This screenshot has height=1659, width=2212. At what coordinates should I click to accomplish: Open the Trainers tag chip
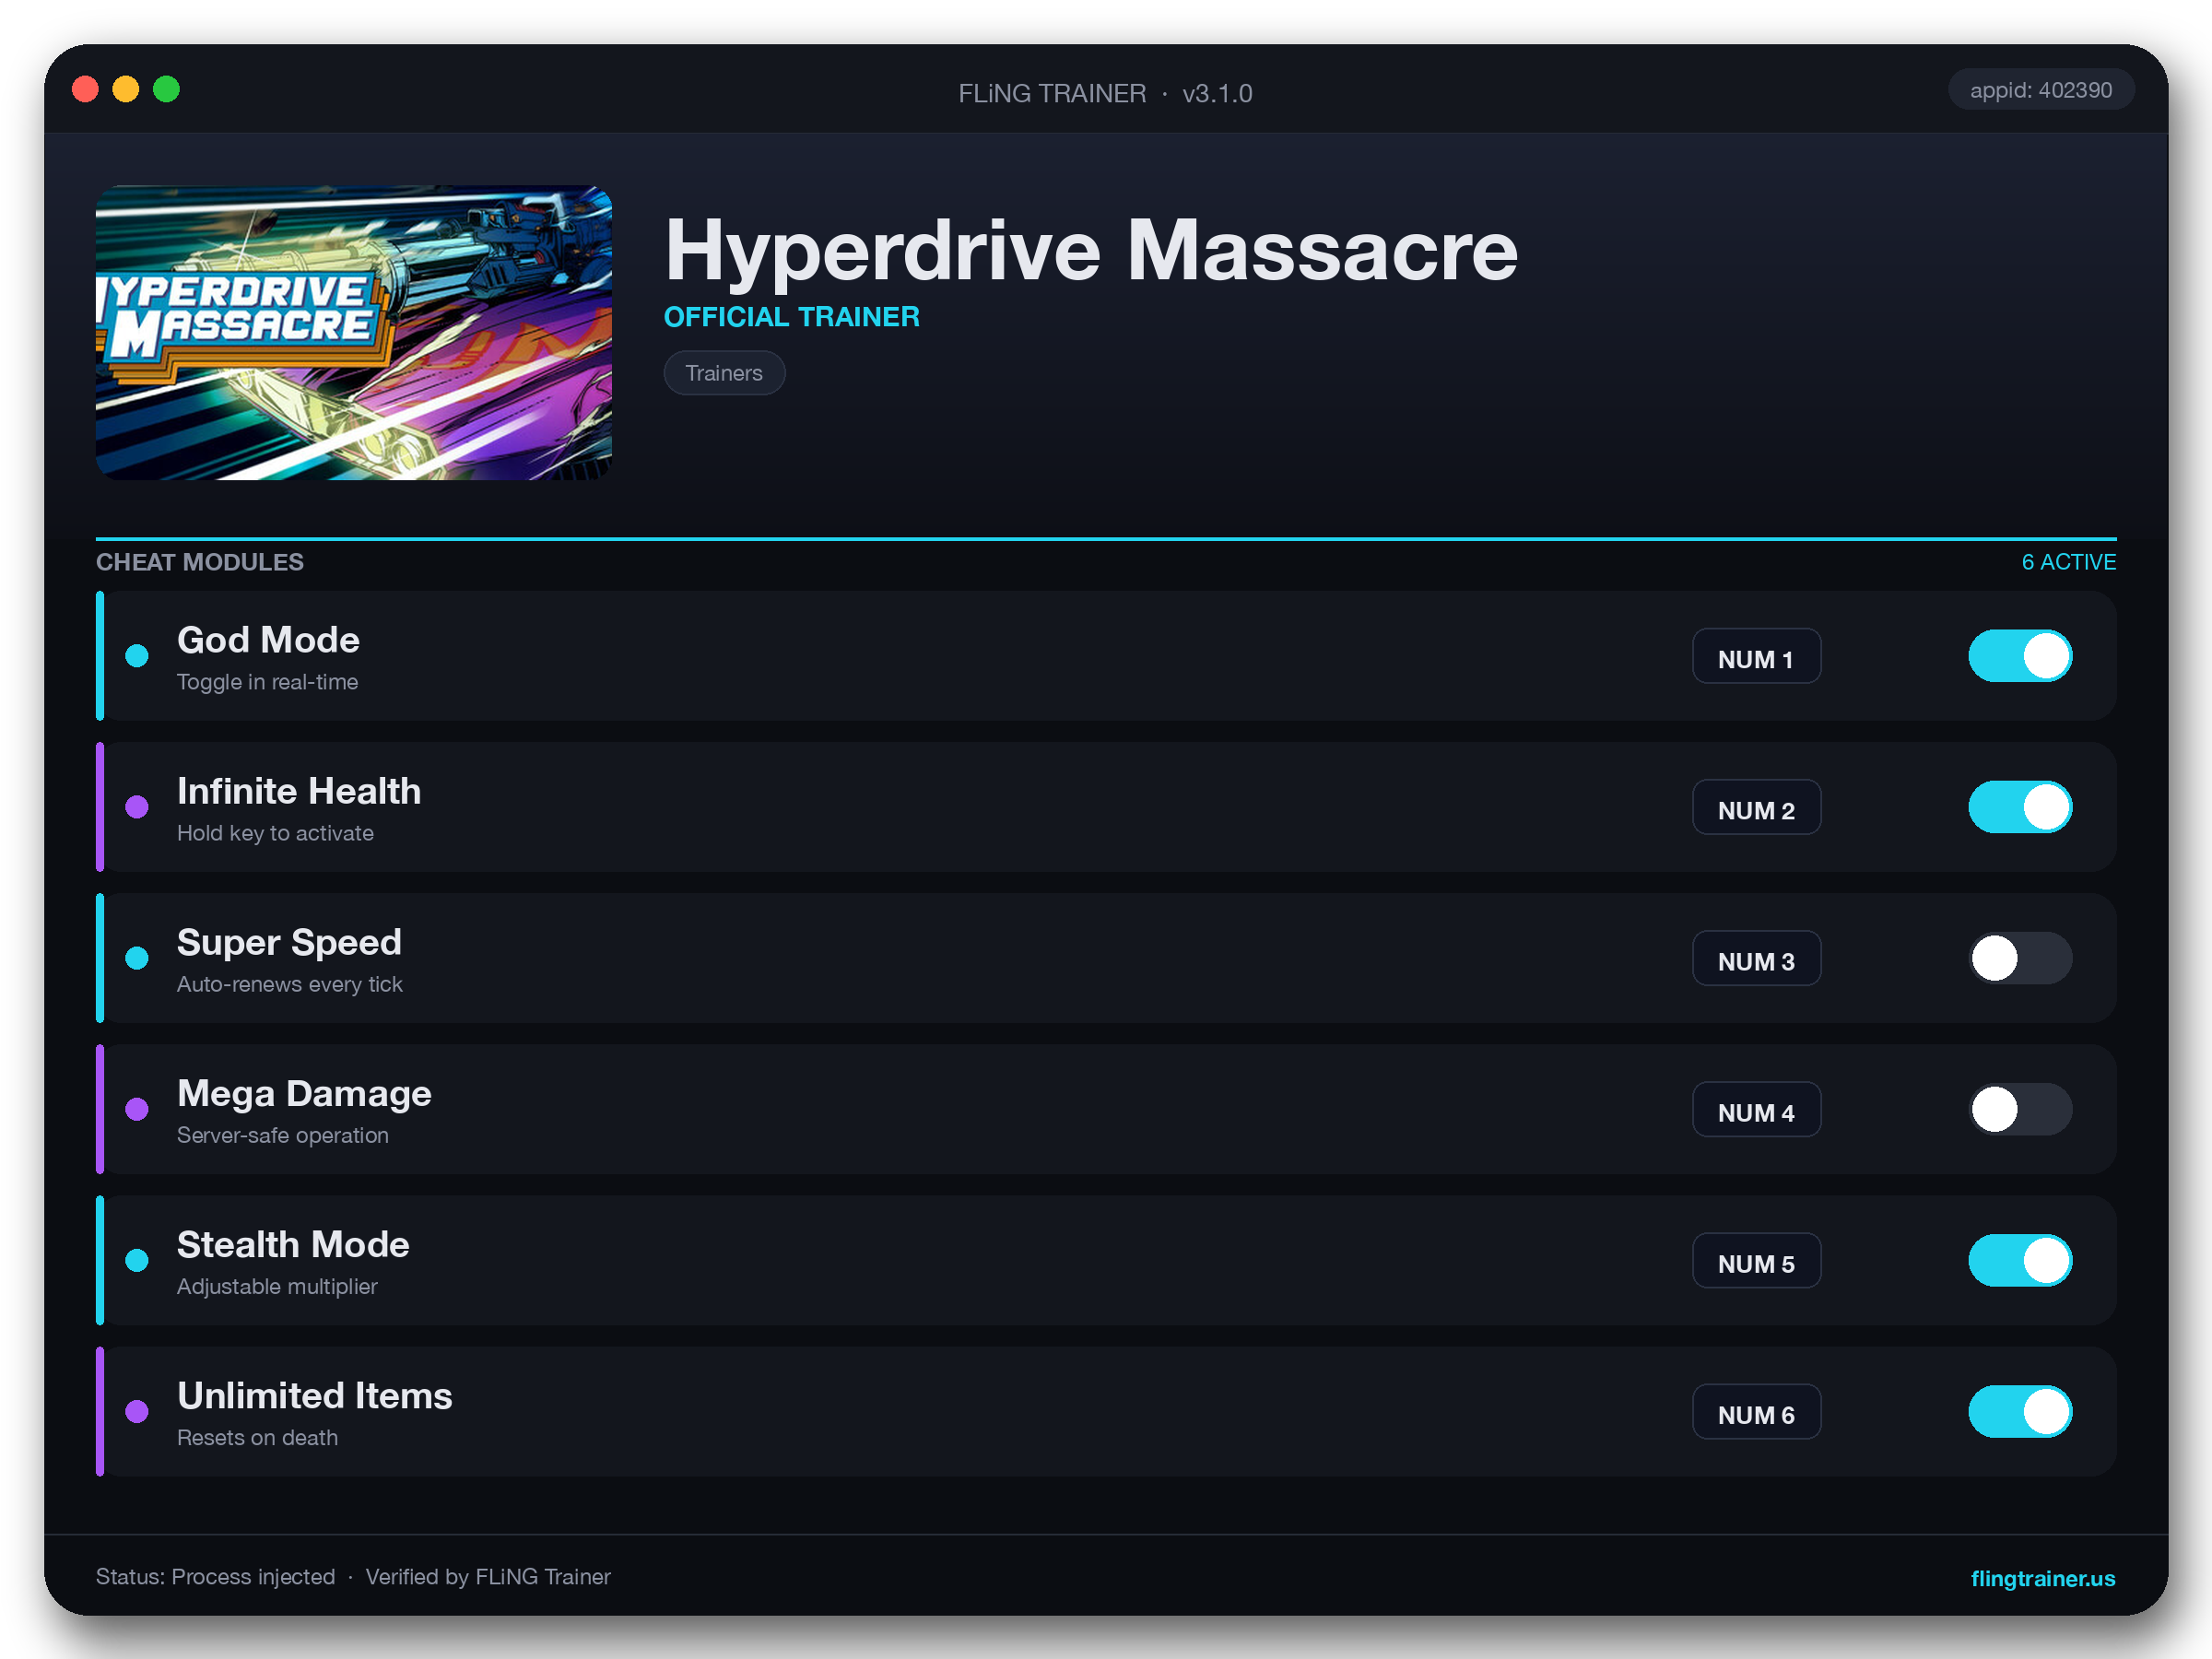click(724, 373)
